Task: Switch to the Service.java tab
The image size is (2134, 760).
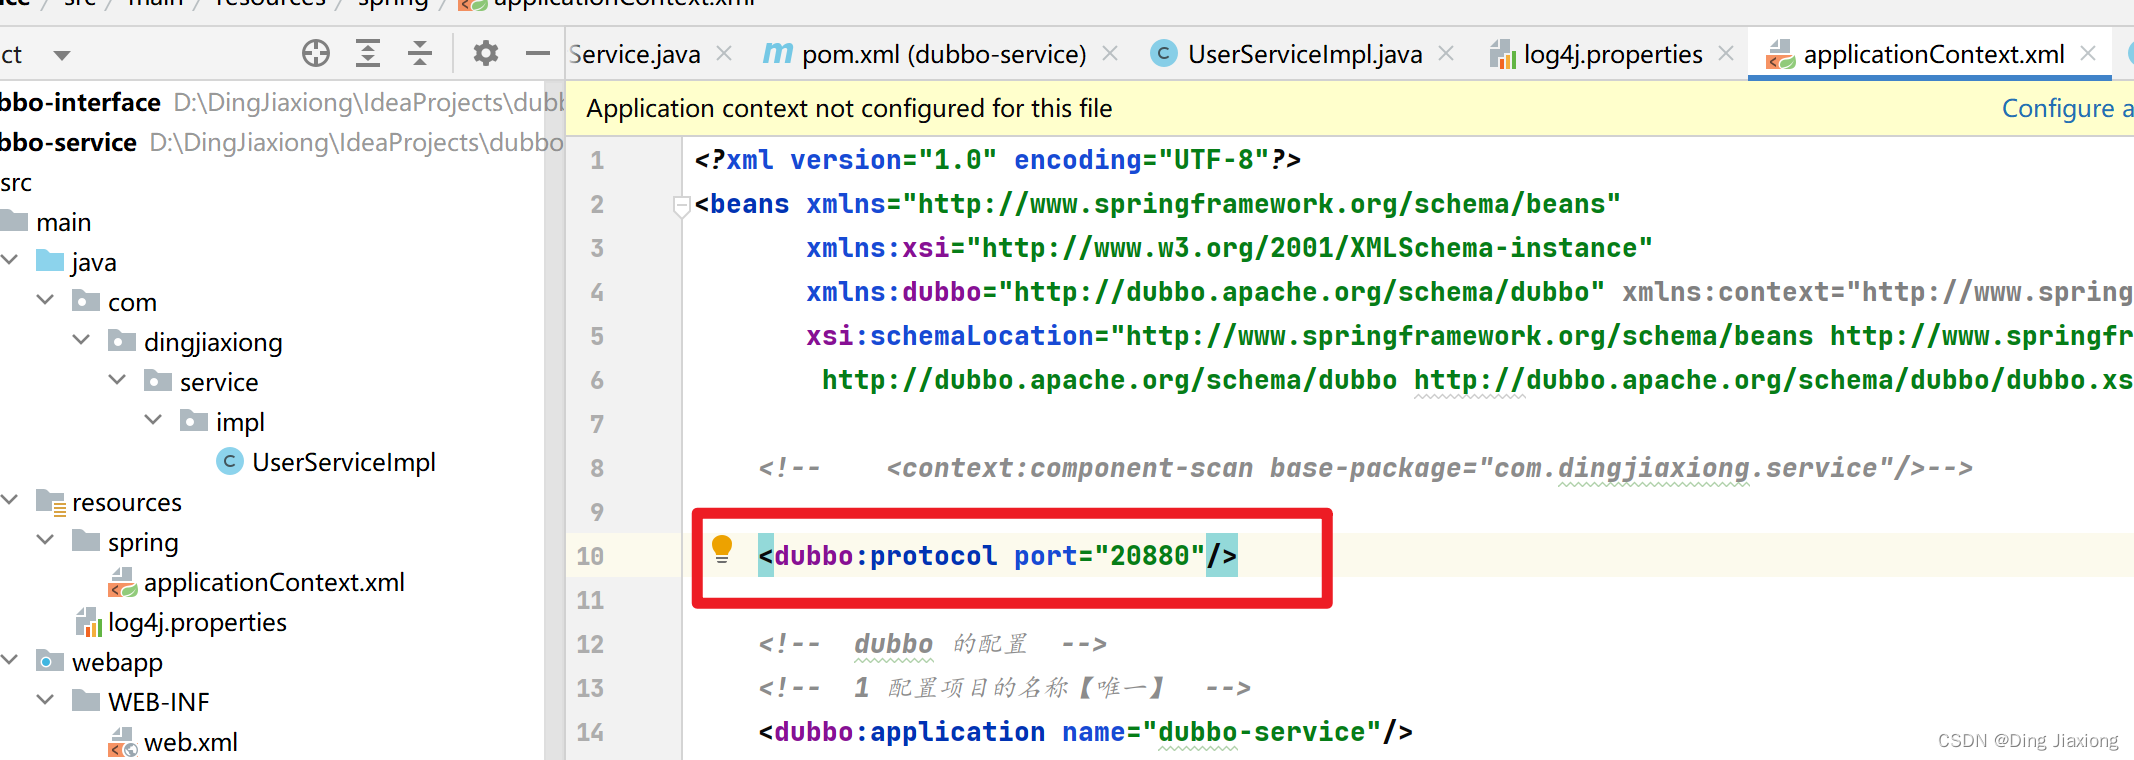Action: 635,54
